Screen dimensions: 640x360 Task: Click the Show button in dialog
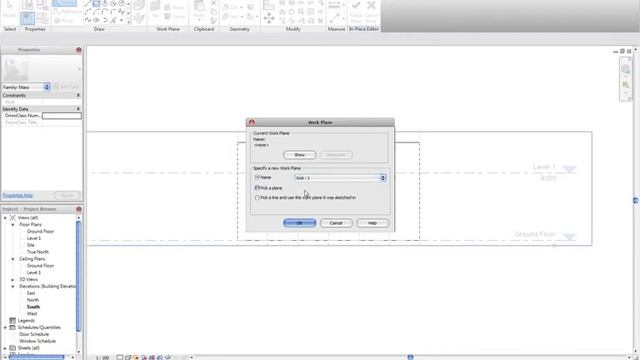[x=300, y=155]
